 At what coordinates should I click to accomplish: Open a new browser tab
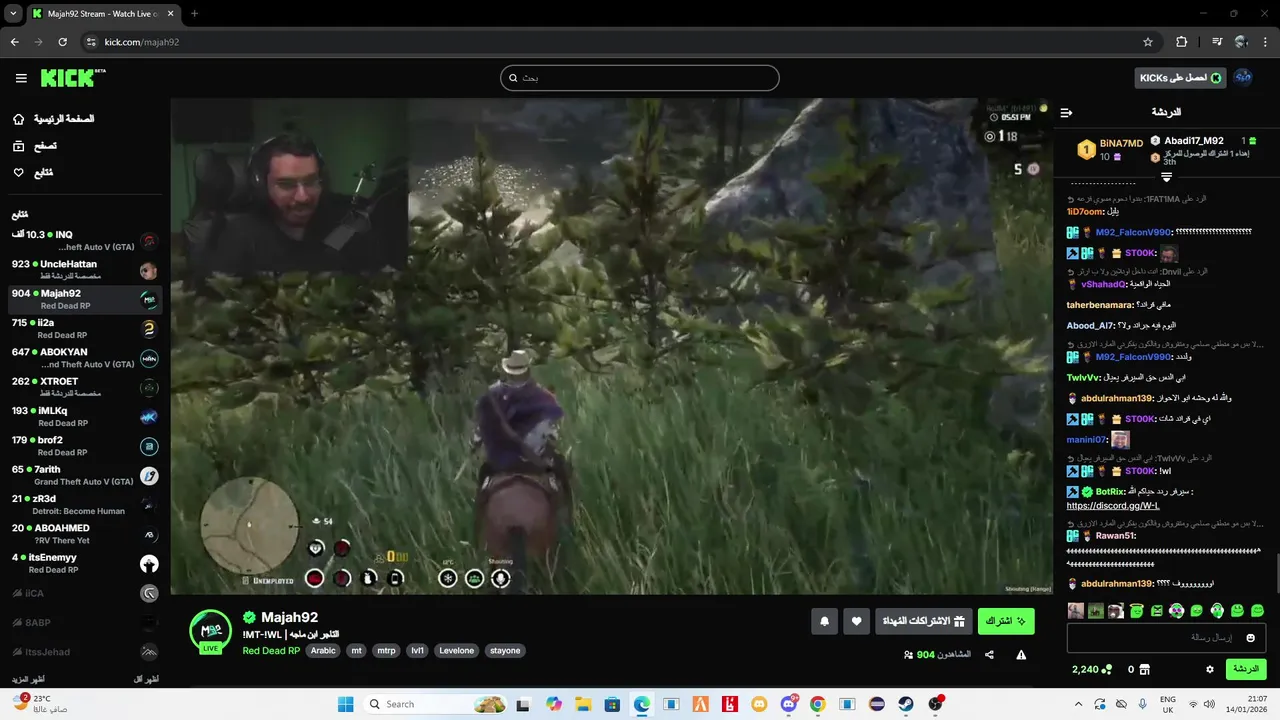pyautogui.click(x=195, y=14)
